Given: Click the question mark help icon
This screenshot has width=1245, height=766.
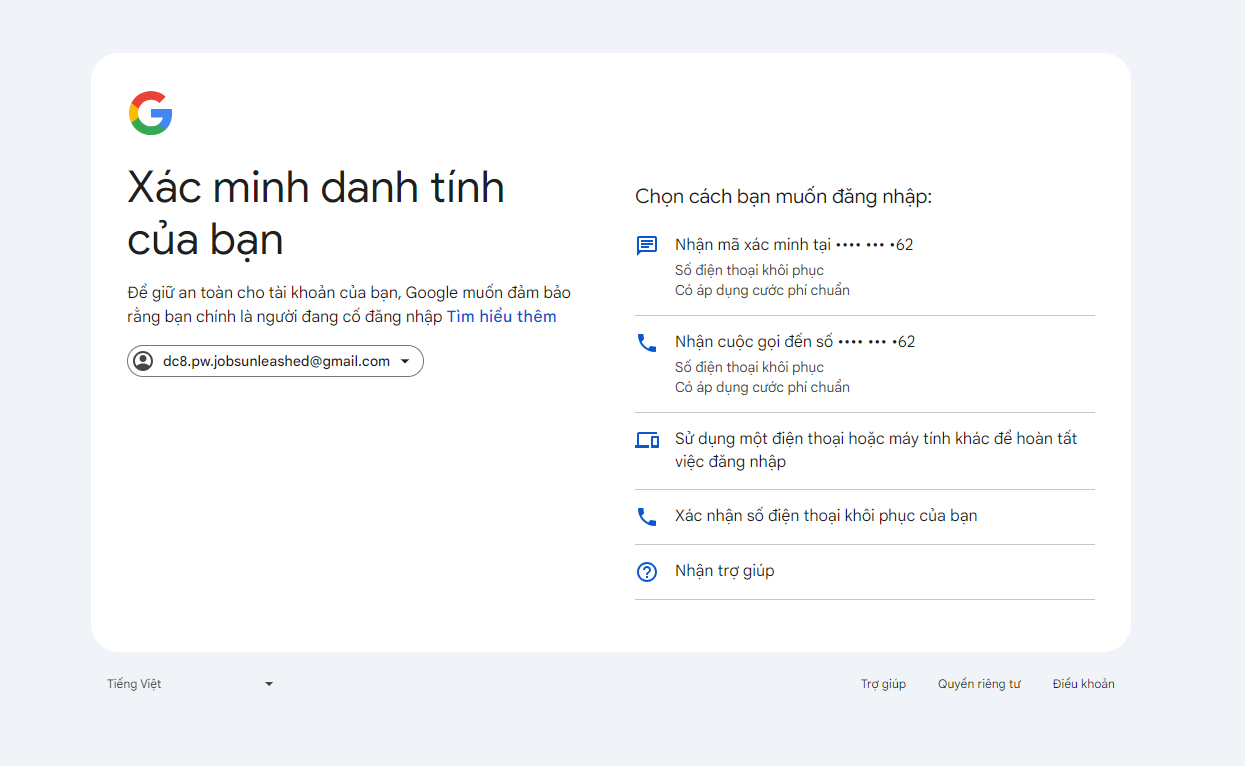Looking at the screenshot, I should [647, 572].
